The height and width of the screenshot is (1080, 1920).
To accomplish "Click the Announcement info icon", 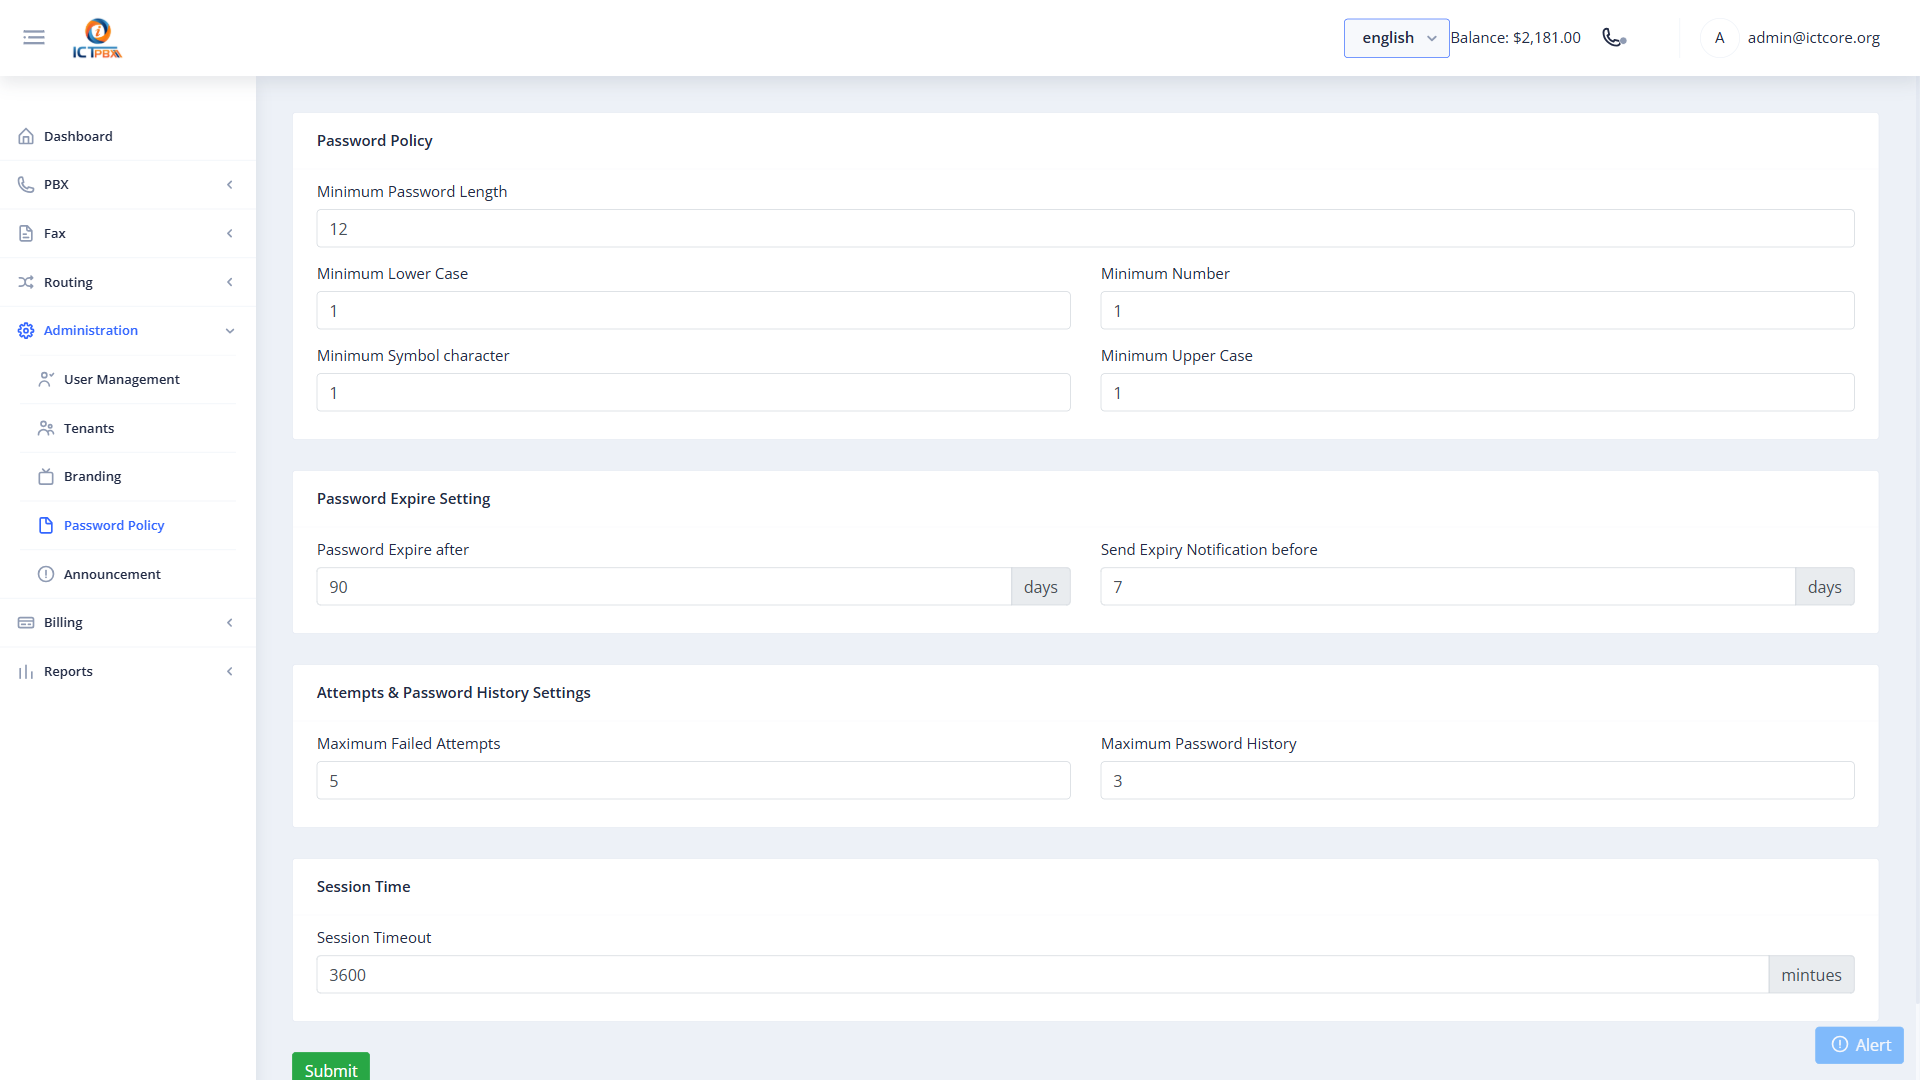I will click(46, 574).
